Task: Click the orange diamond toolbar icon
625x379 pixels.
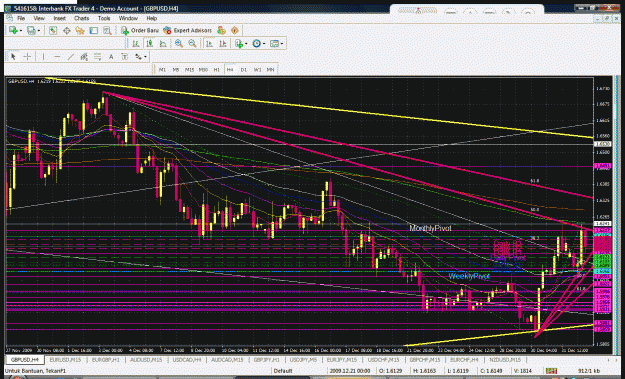Action: click(x=235, y=30)
